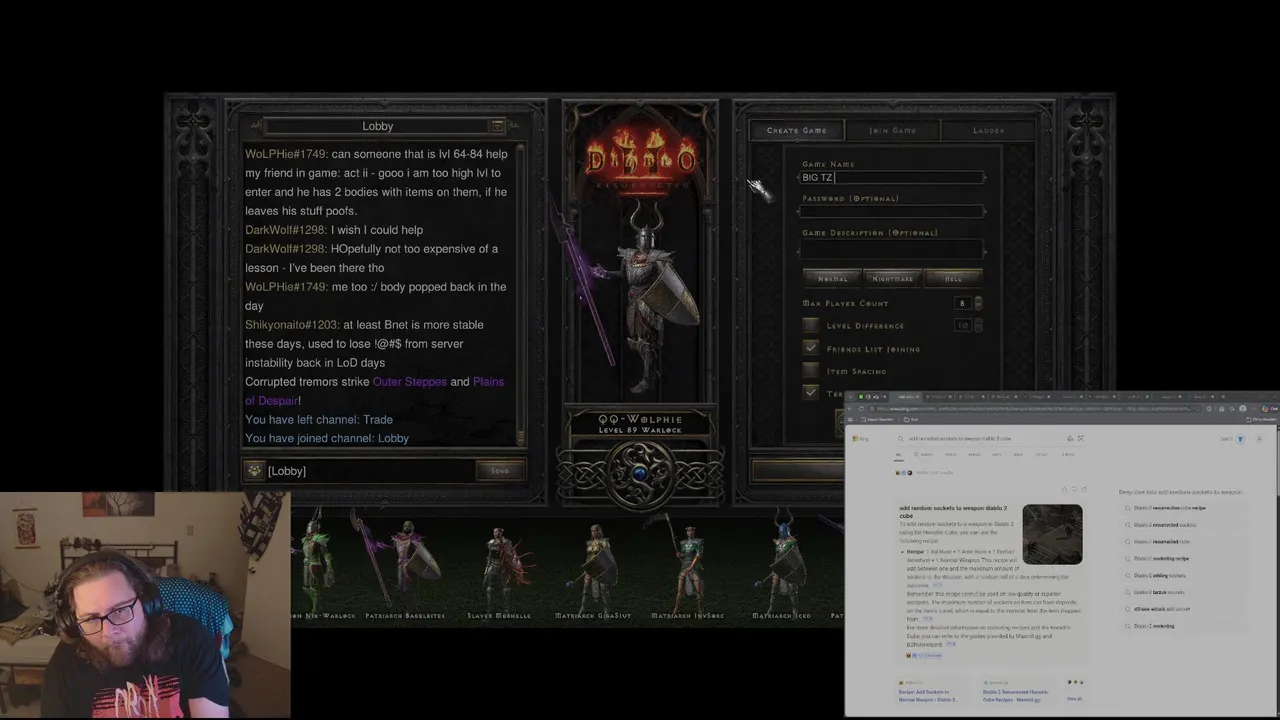This screenshot has height=720, width=1280.
Task: Click the blue gem emblem below character
Action: pyautogui.click(x=640, y=473)
